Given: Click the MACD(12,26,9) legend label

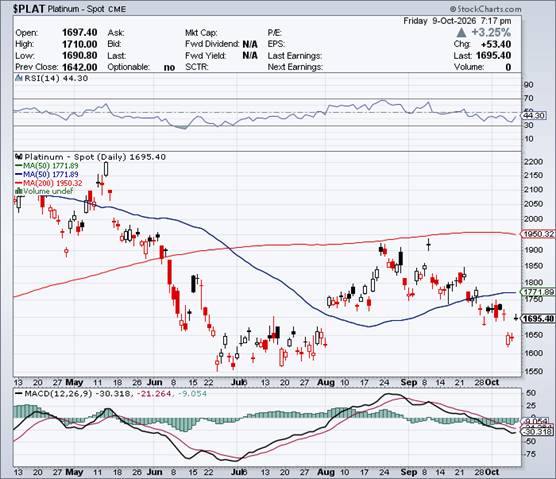Looking at the screenshot, I should pyautogui.click(x=59, y=394).
